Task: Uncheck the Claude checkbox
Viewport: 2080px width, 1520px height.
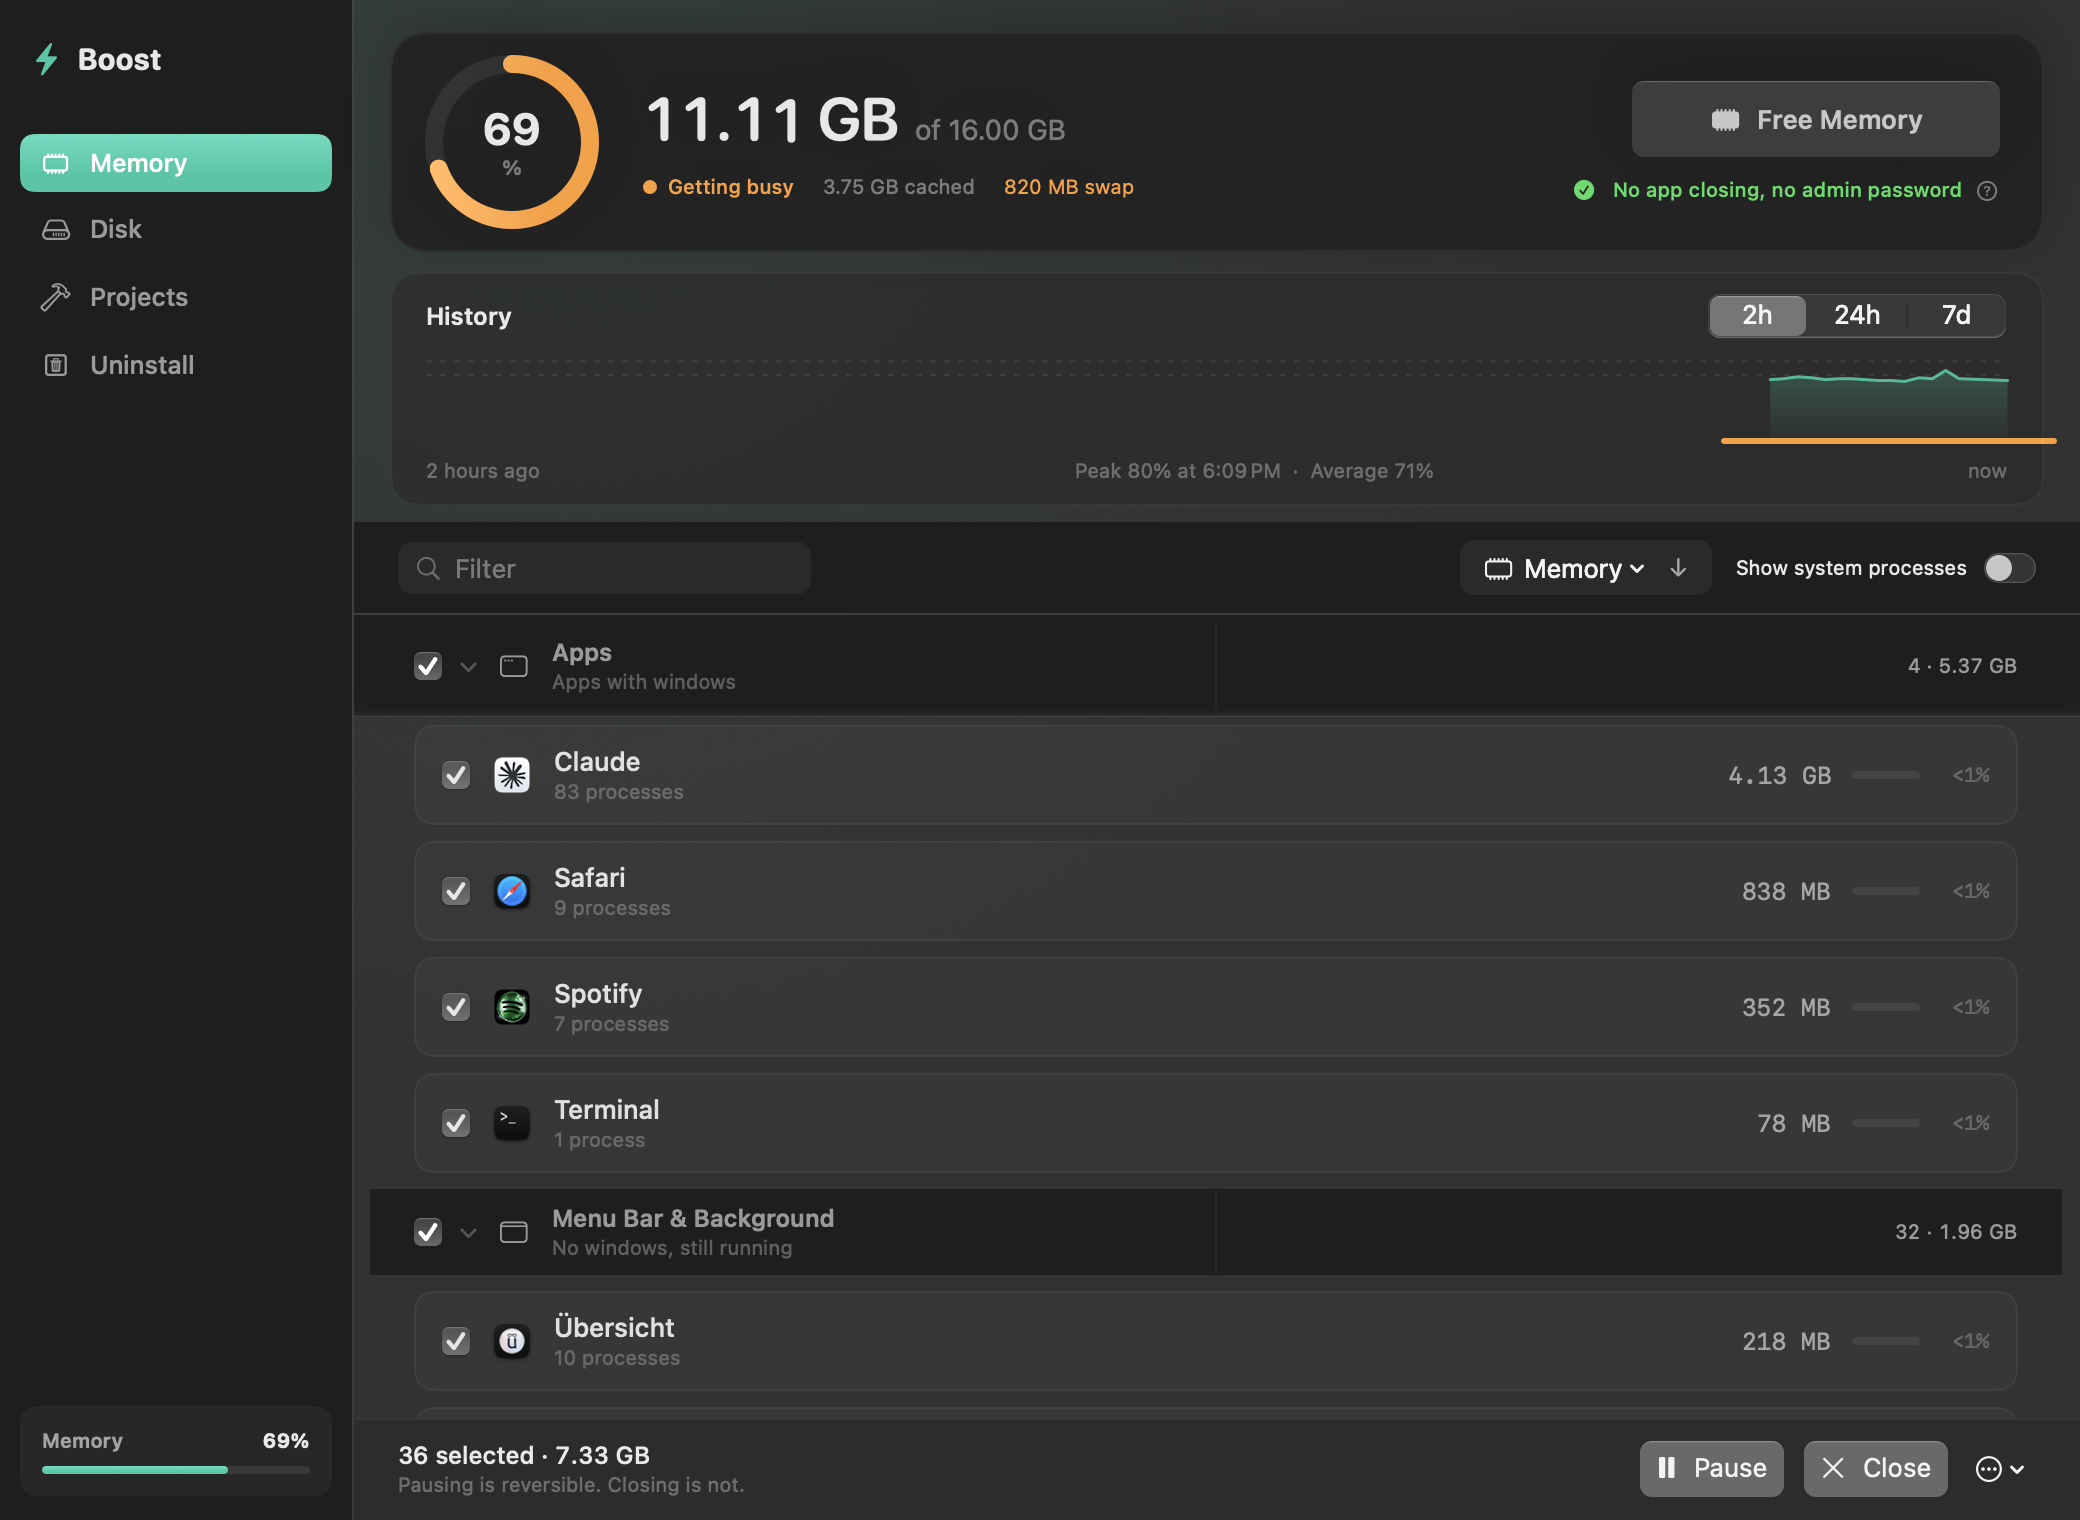Action: pyautogui.click(x=456, y=775)
